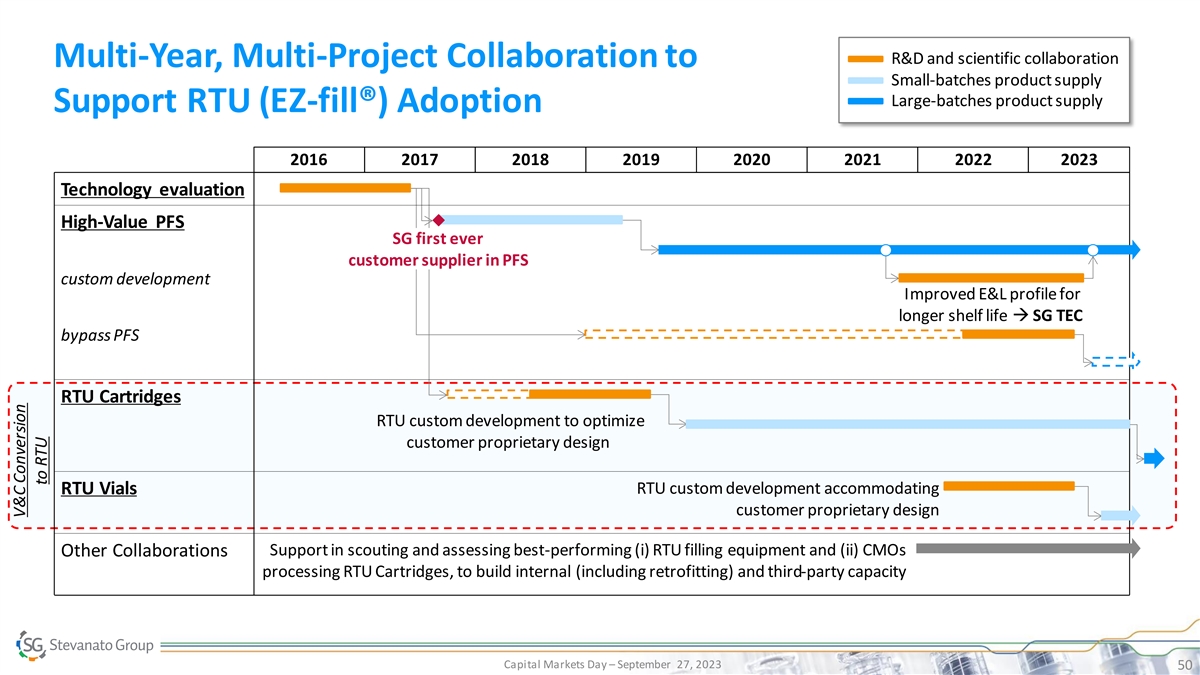Click the light blue arrow in RTU Vials row
The image size is (1200, 675).
coord(1121,515)
